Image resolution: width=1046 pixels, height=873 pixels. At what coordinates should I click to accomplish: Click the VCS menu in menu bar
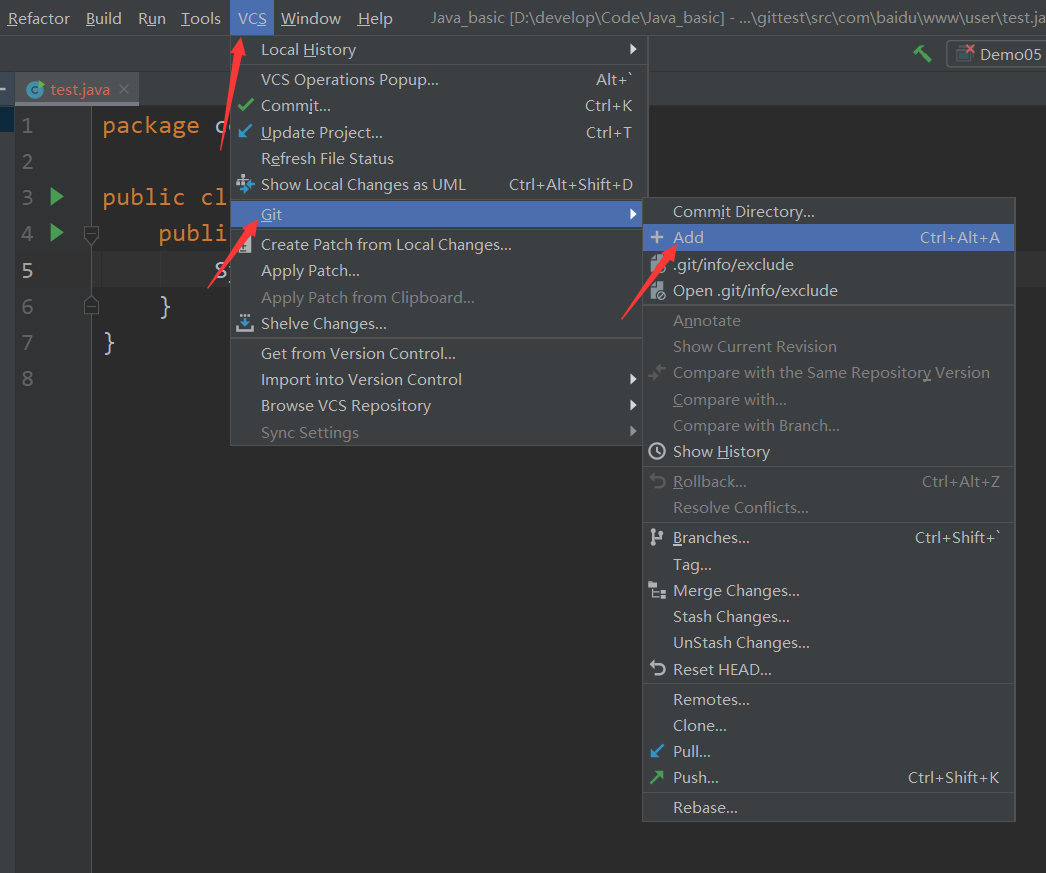click(x=251, y=18)
